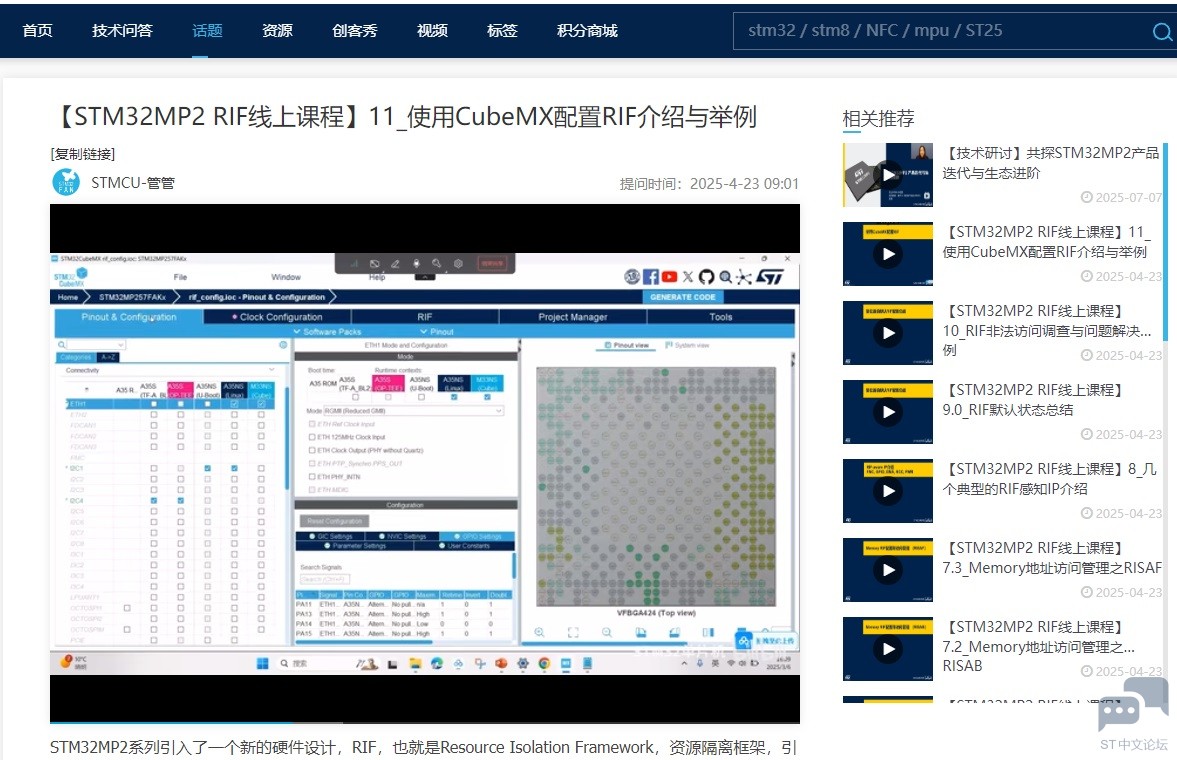
Task: Toggle runtime context A35NS (Linux) checkbox
Action: [454, 397]
